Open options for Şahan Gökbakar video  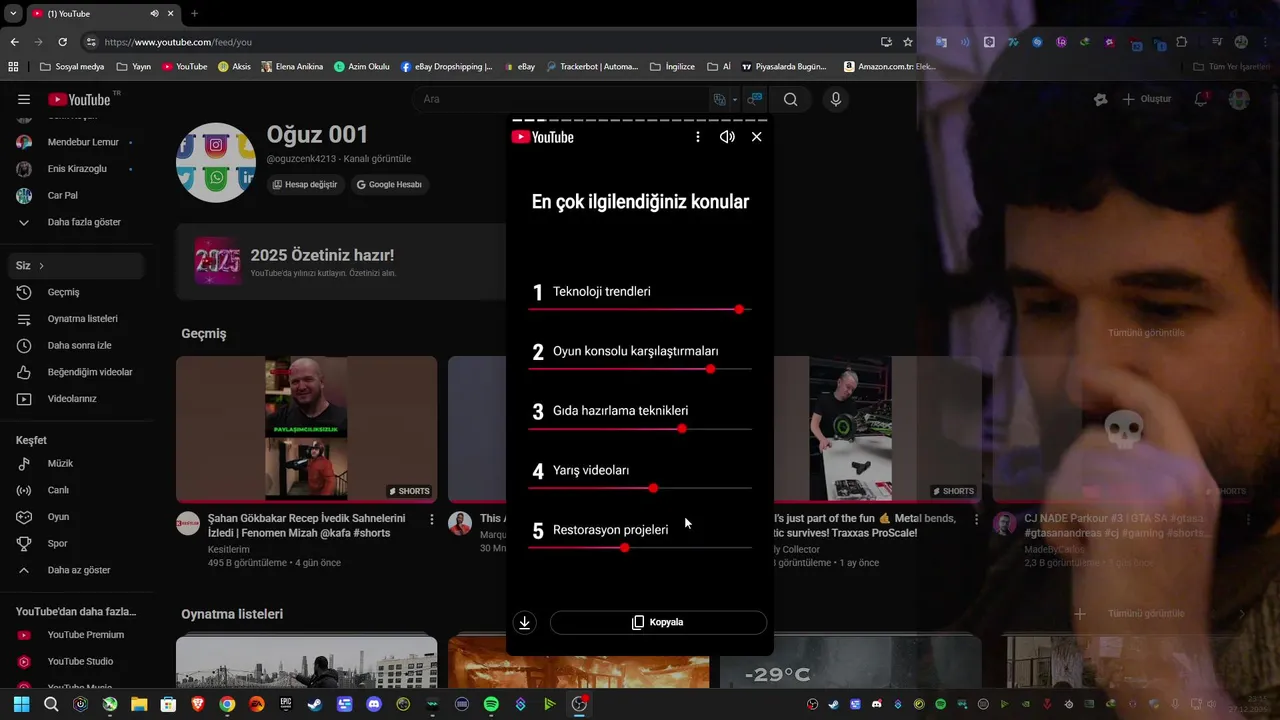[x=432, y=520]
